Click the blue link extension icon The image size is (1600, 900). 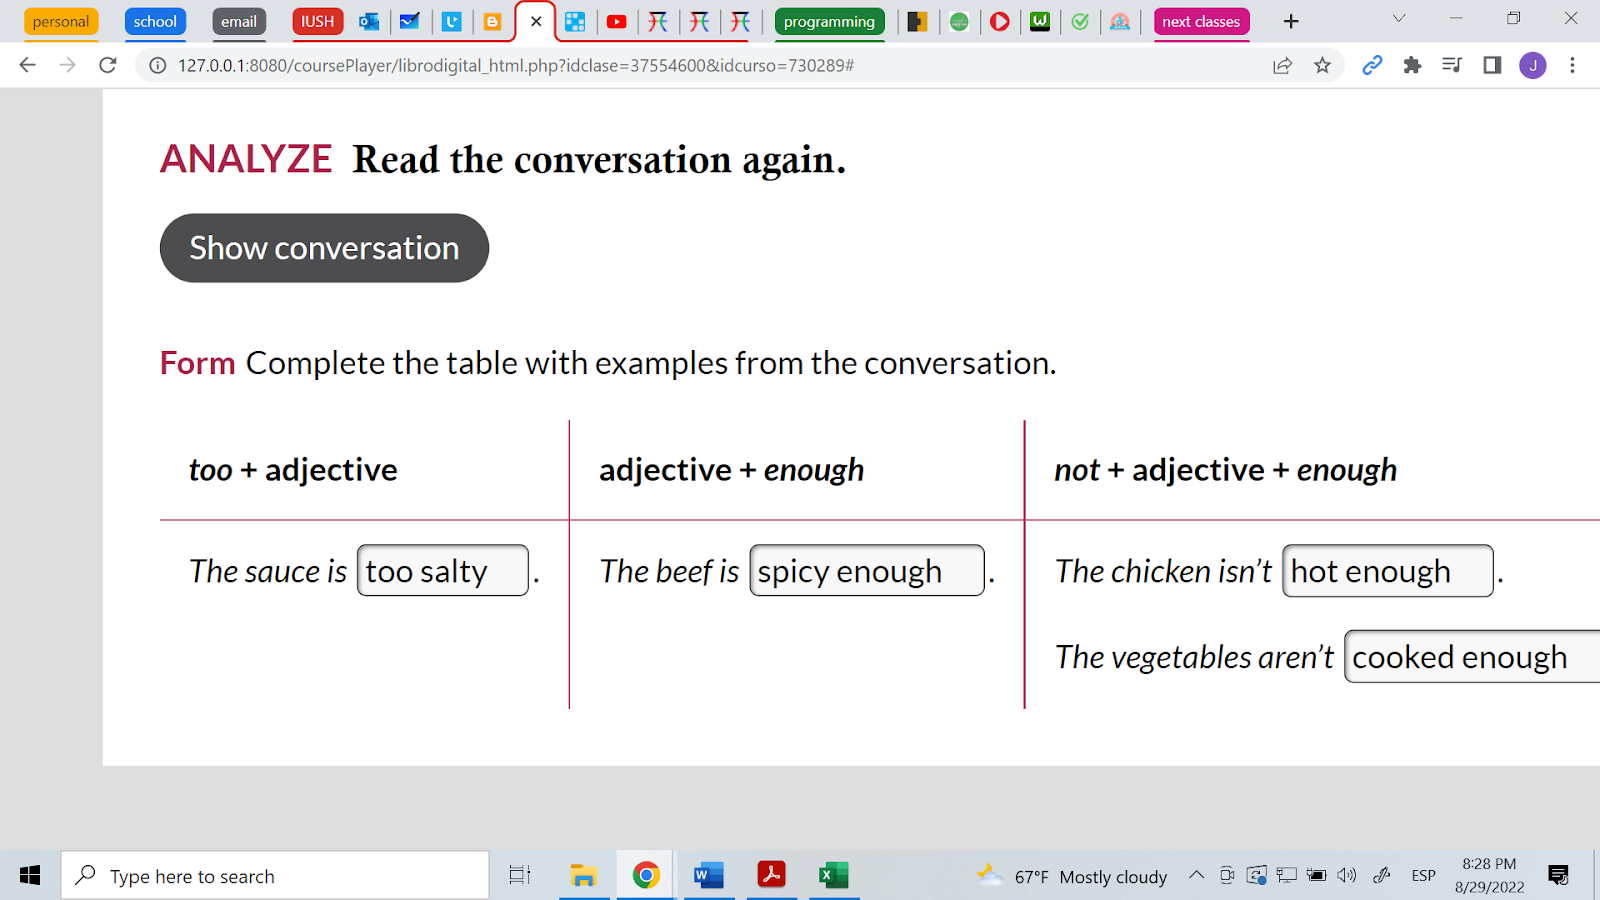(1372, 65)
